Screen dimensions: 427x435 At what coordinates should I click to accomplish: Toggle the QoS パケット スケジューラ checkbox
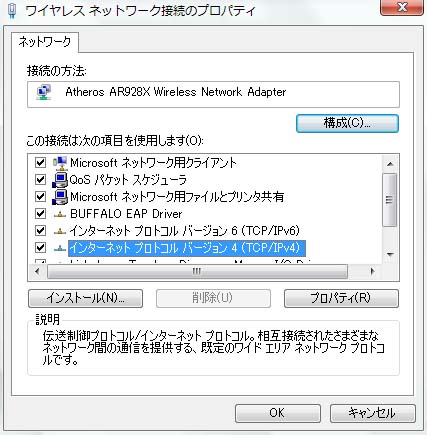40,180
